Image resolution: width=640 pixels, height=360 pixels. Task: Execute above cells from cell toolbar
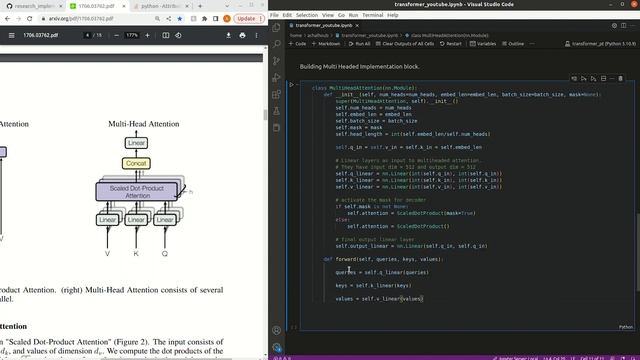tap(584, 78)
